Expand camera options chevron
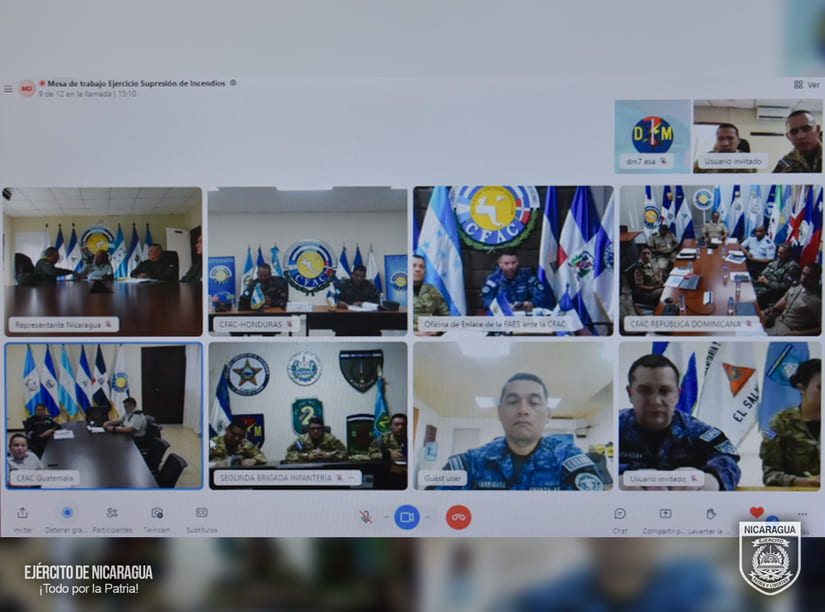825x612 pixels. 428,517
